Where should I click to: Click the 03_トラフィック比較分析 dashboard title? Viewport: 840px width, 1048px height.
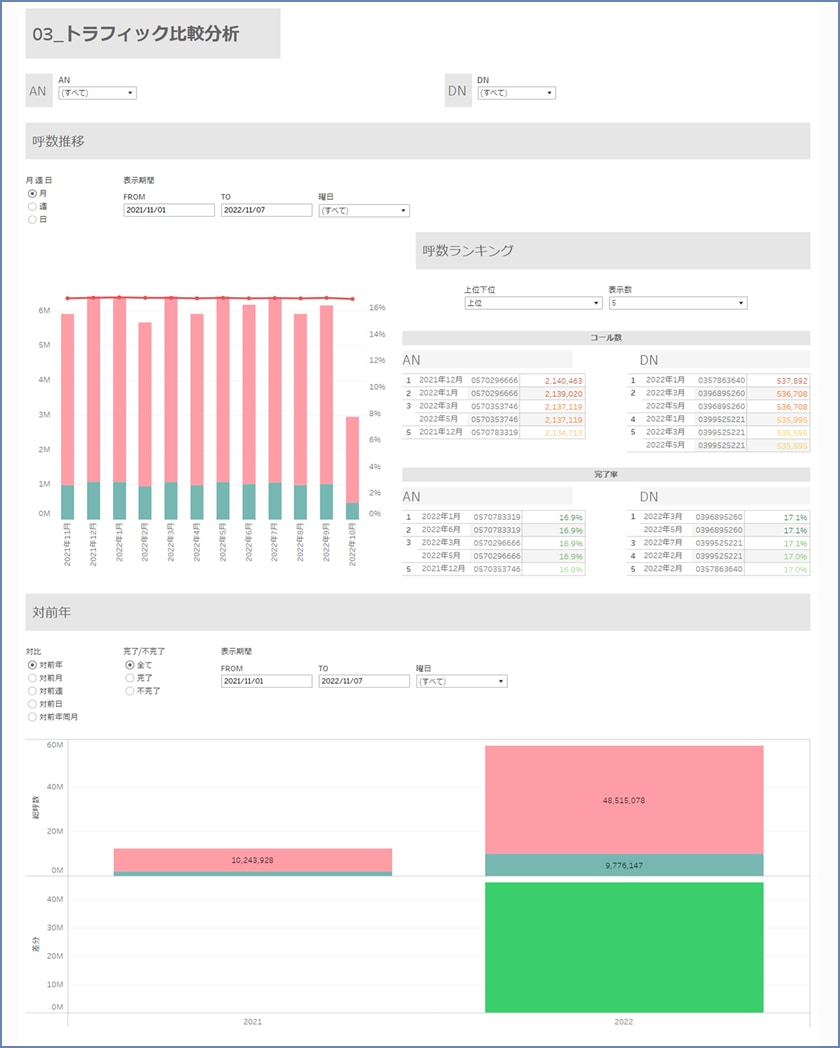pyautogui.click(x=136, y=34)
